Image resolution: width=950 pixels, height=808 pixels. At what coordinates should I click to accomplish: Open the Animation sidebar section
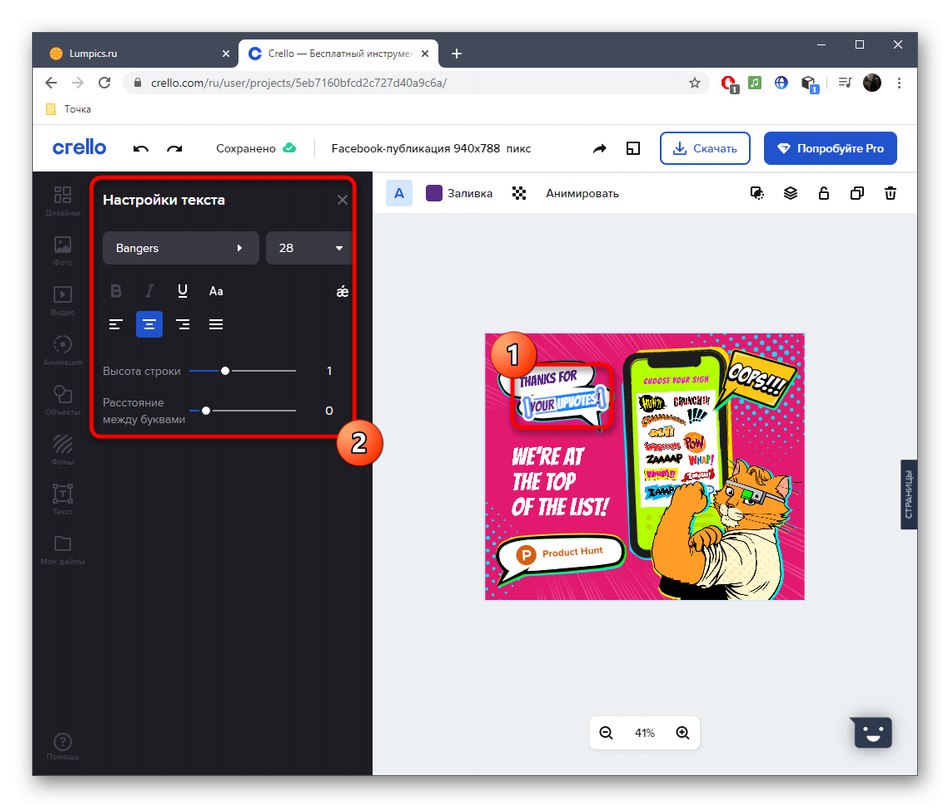(x=62, y=350)
